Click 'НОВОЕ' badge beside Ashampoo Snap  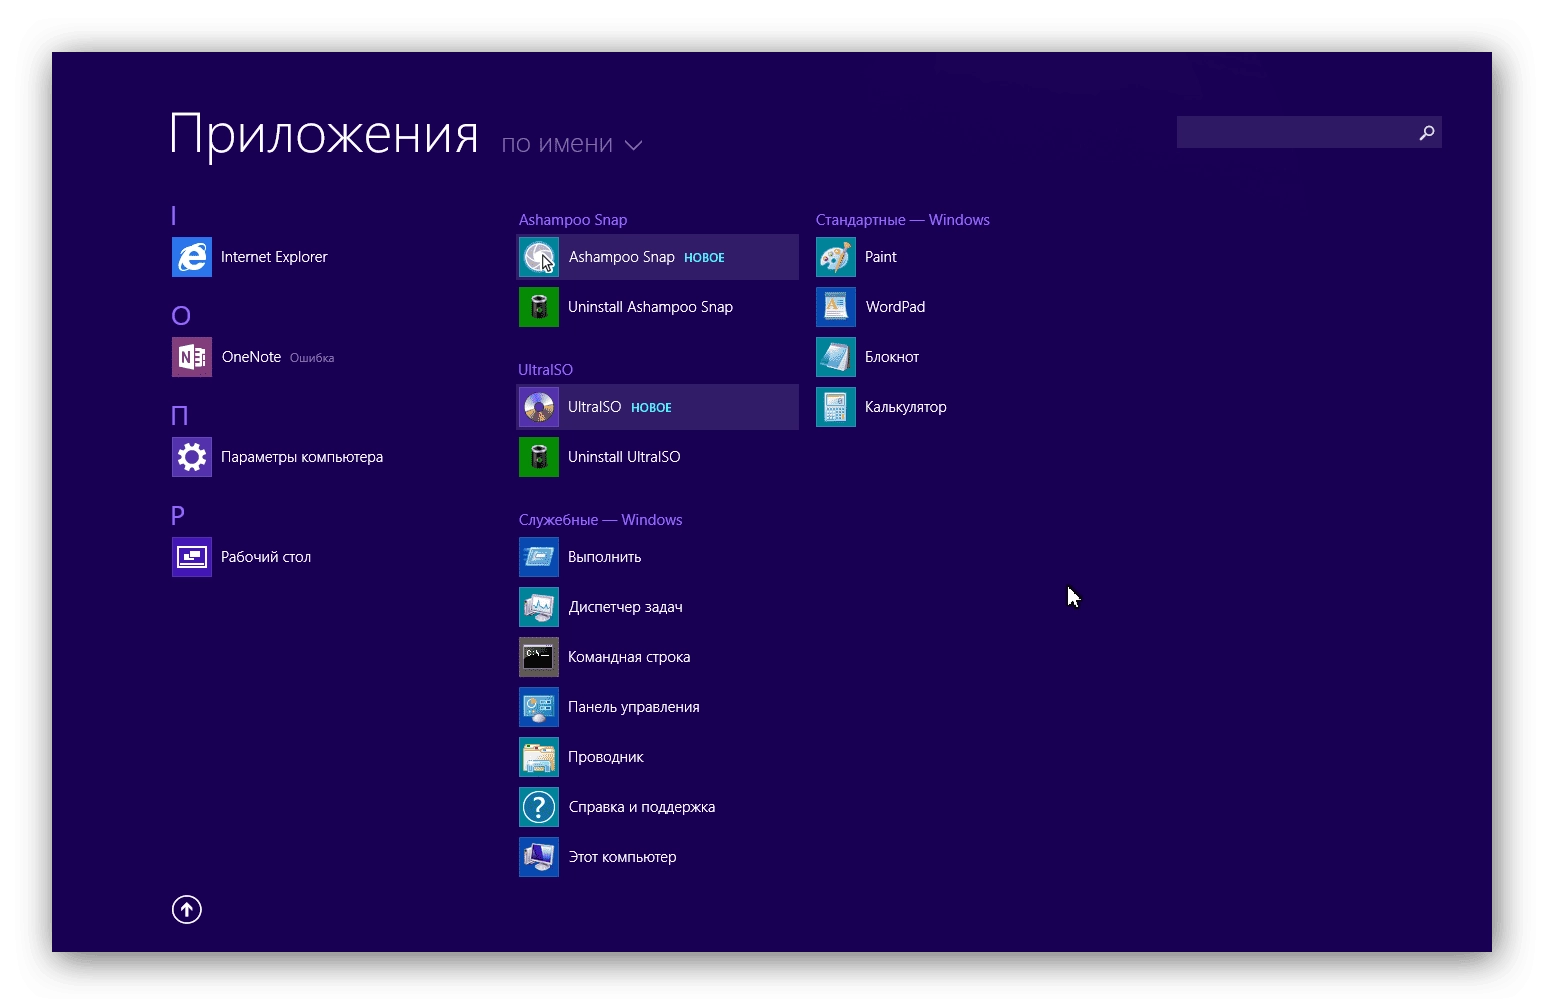coord(704,258)
